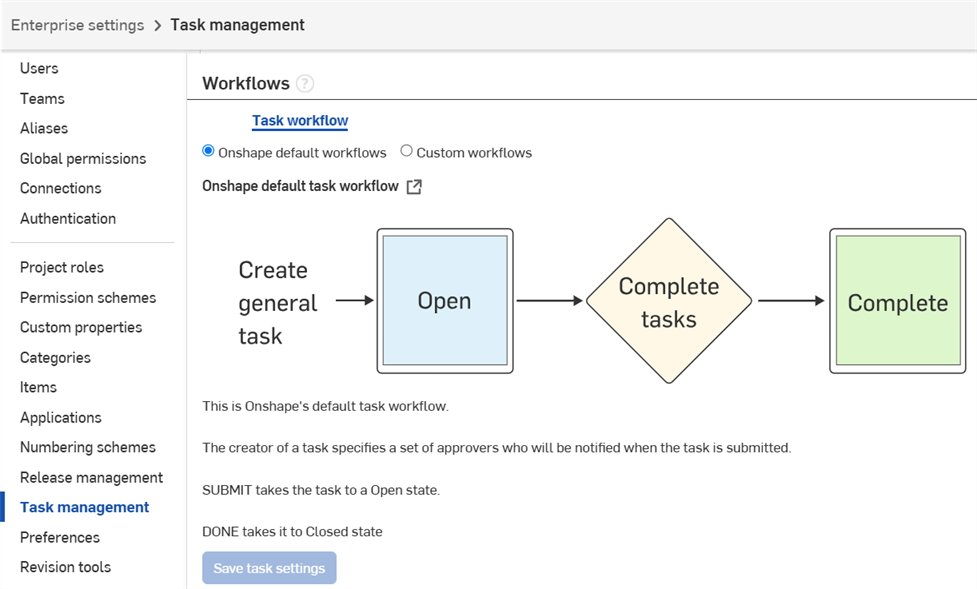Open the Users settings page

[x=39, y=68]
